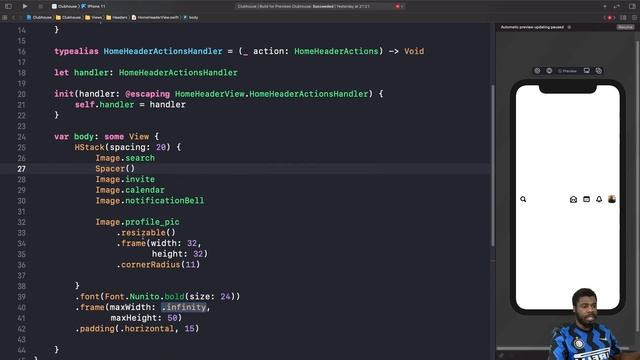Click highlighted '.infinity' on line 40

pos(184,307)
